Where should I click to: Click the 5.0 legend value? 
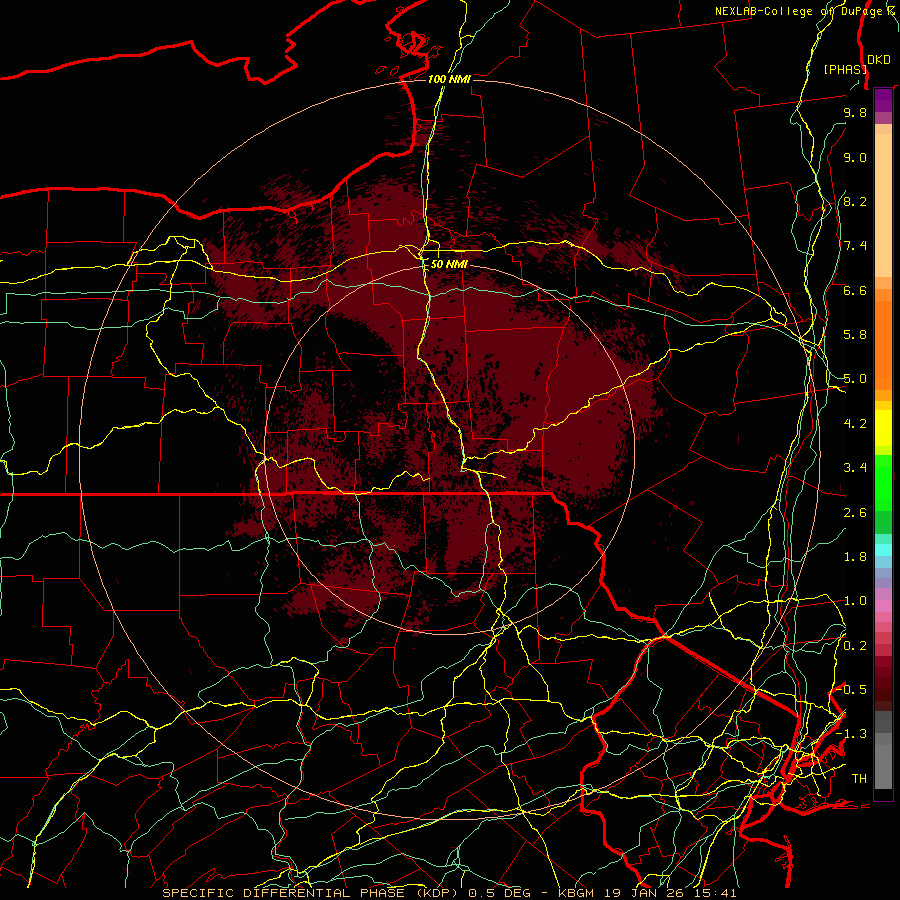point(855,379)
